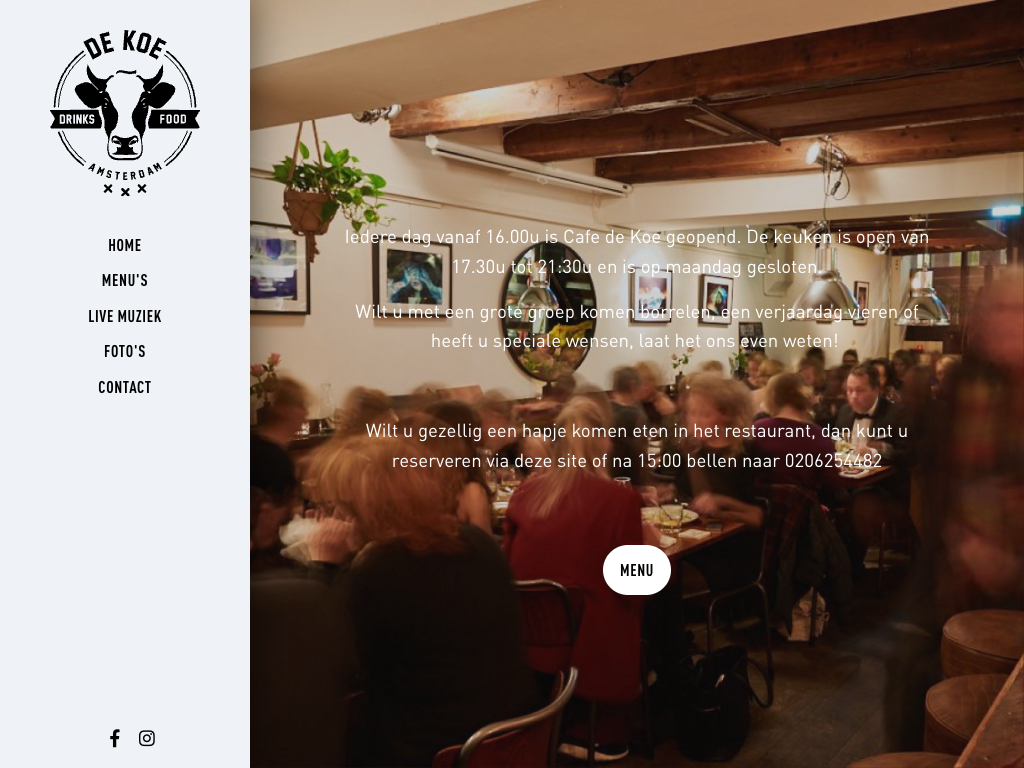The image size is (1024, 768).
Task: Click the De Koe cow head logo
Action: click(125, 112)
